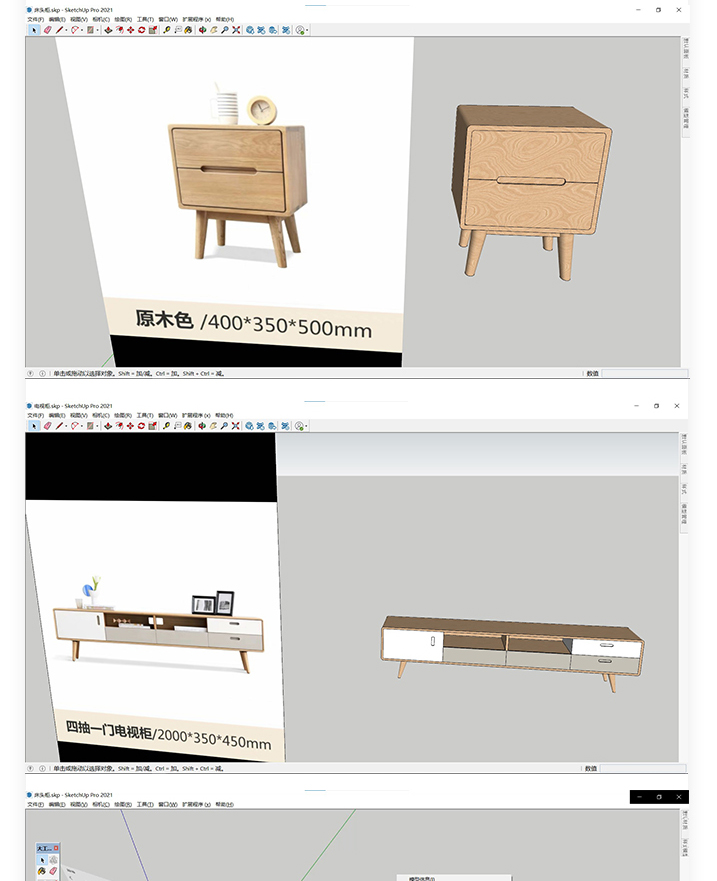Choose Line pencil tool in 电视柜.skp window
717x881 pixels.
tap(59, 426)
